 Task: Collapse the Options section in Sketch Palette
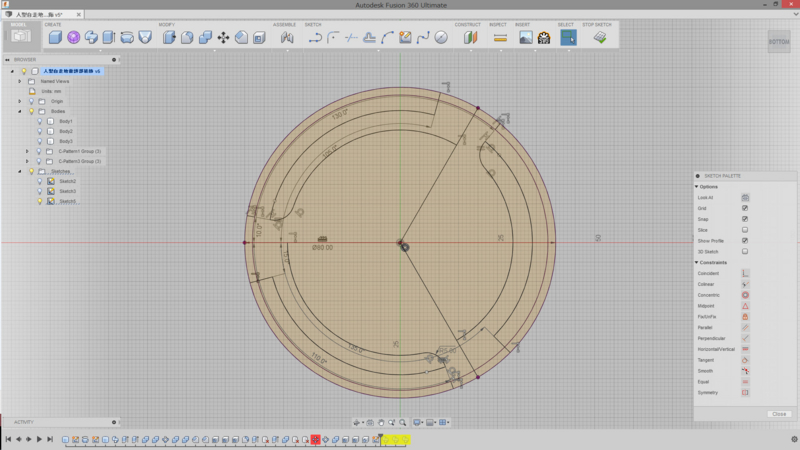696,187
